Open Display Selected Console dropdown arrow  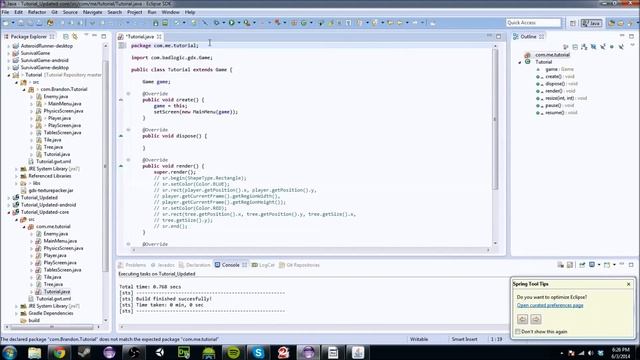(x=599, y=265)
